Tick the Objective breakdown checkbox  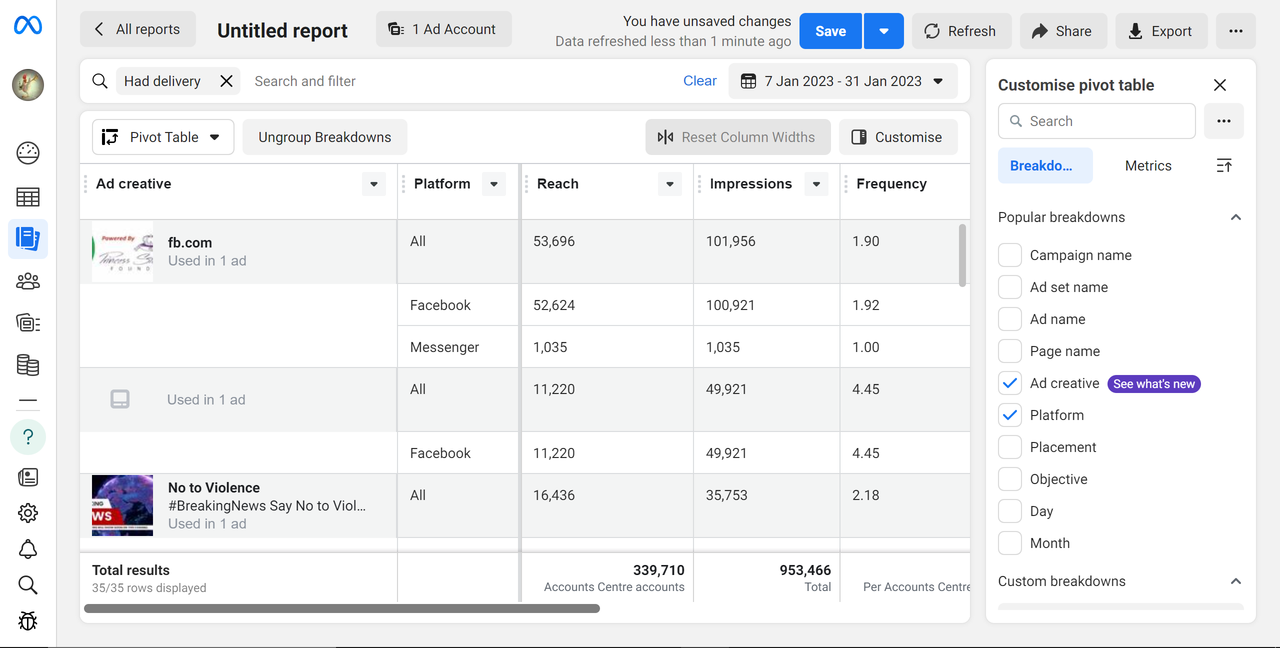tap(1010, 479)
